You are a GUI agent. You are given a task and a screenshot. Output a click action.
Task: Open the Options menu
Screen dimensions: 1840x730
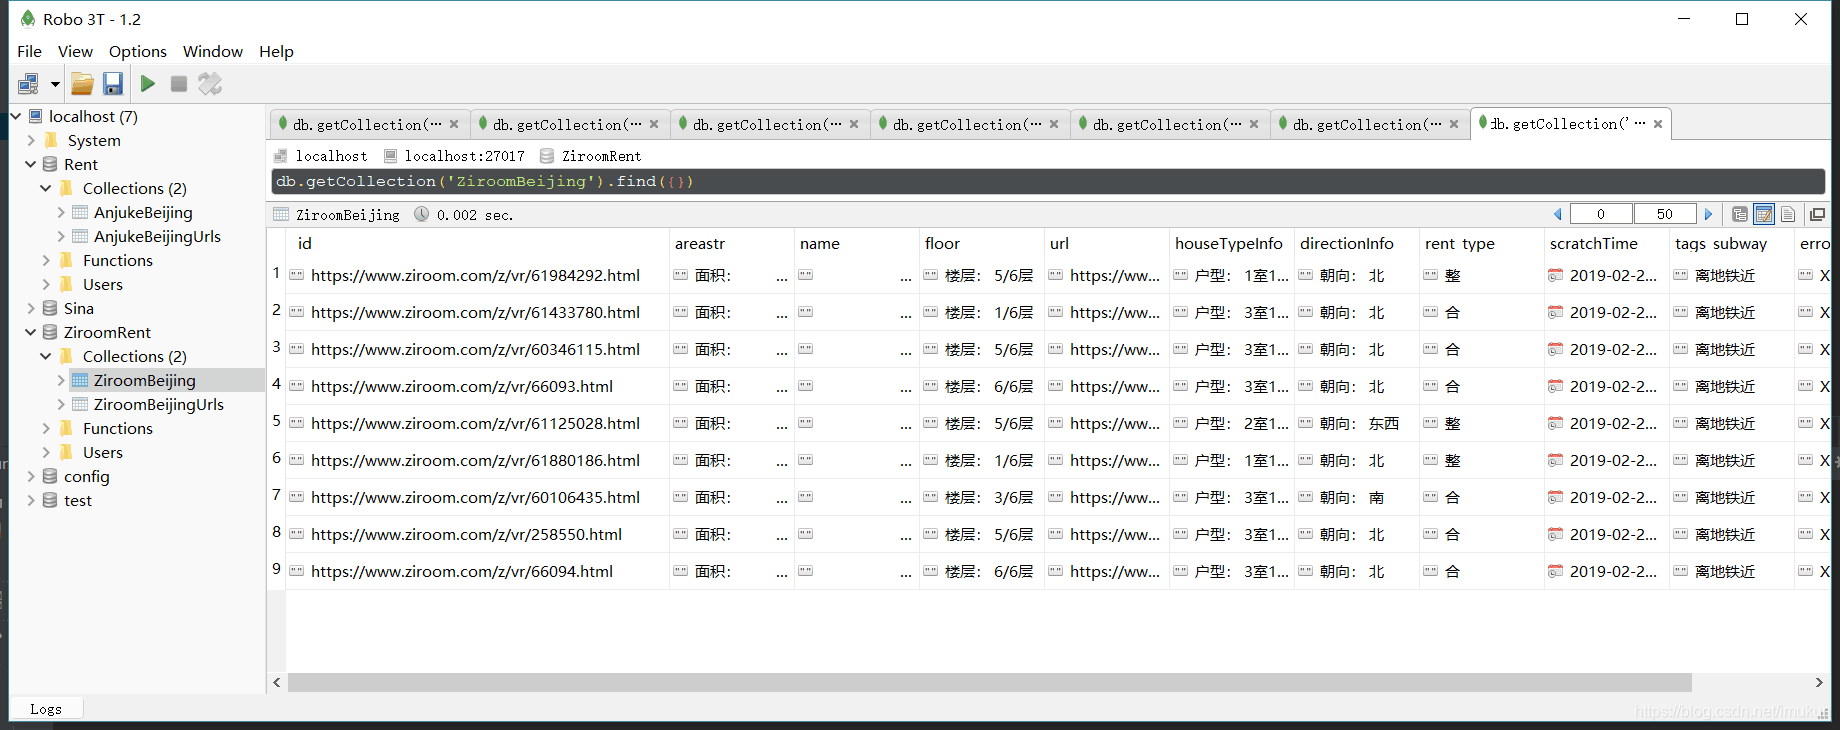(x=138, y=51)
